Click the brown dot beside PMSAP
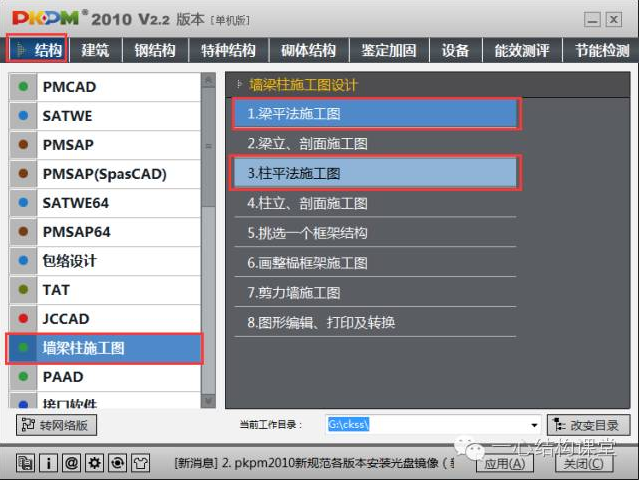The width and height of the screenshot is (641, 481). coord(23,145)
